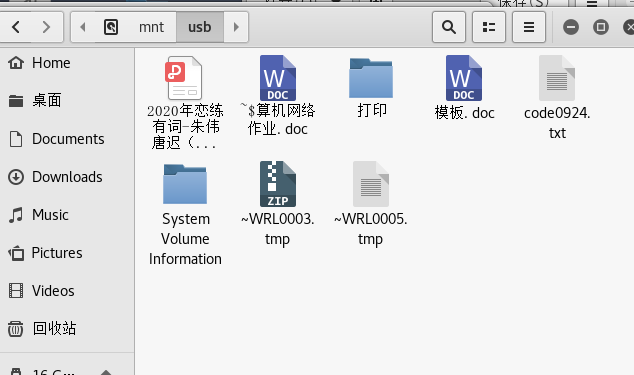Viewport: 634px width, 375px height.
Task: Click the file name label 模板.doc
Action: pos(464,113)
